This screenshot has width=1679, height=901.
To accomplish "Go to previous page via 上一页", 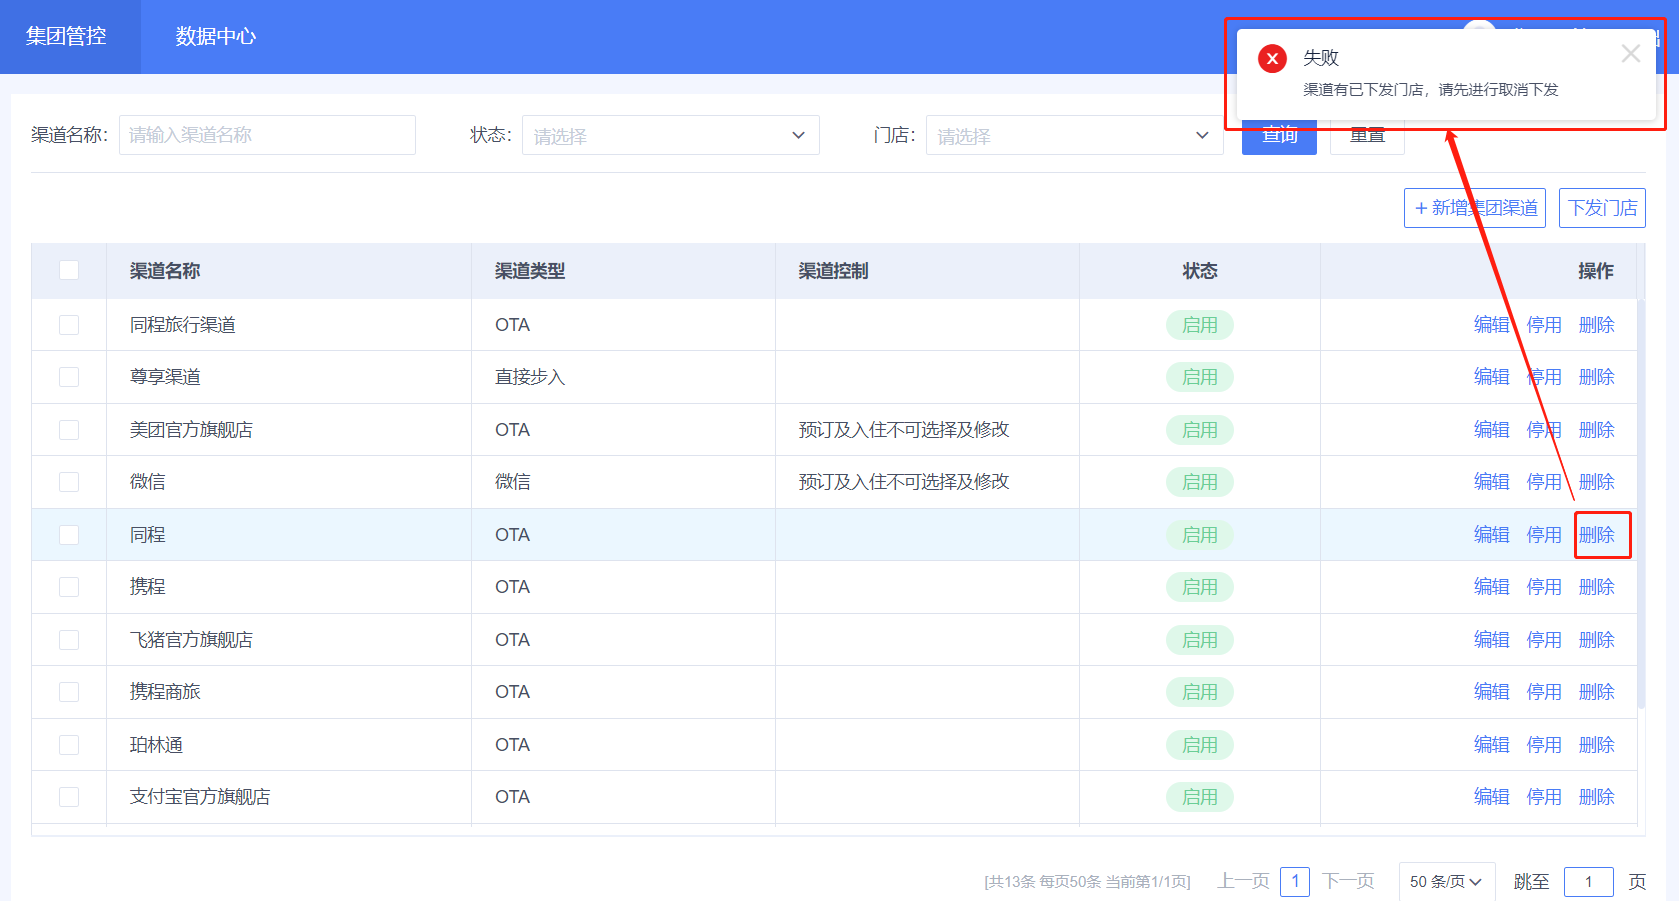I will coord(1243,881).
